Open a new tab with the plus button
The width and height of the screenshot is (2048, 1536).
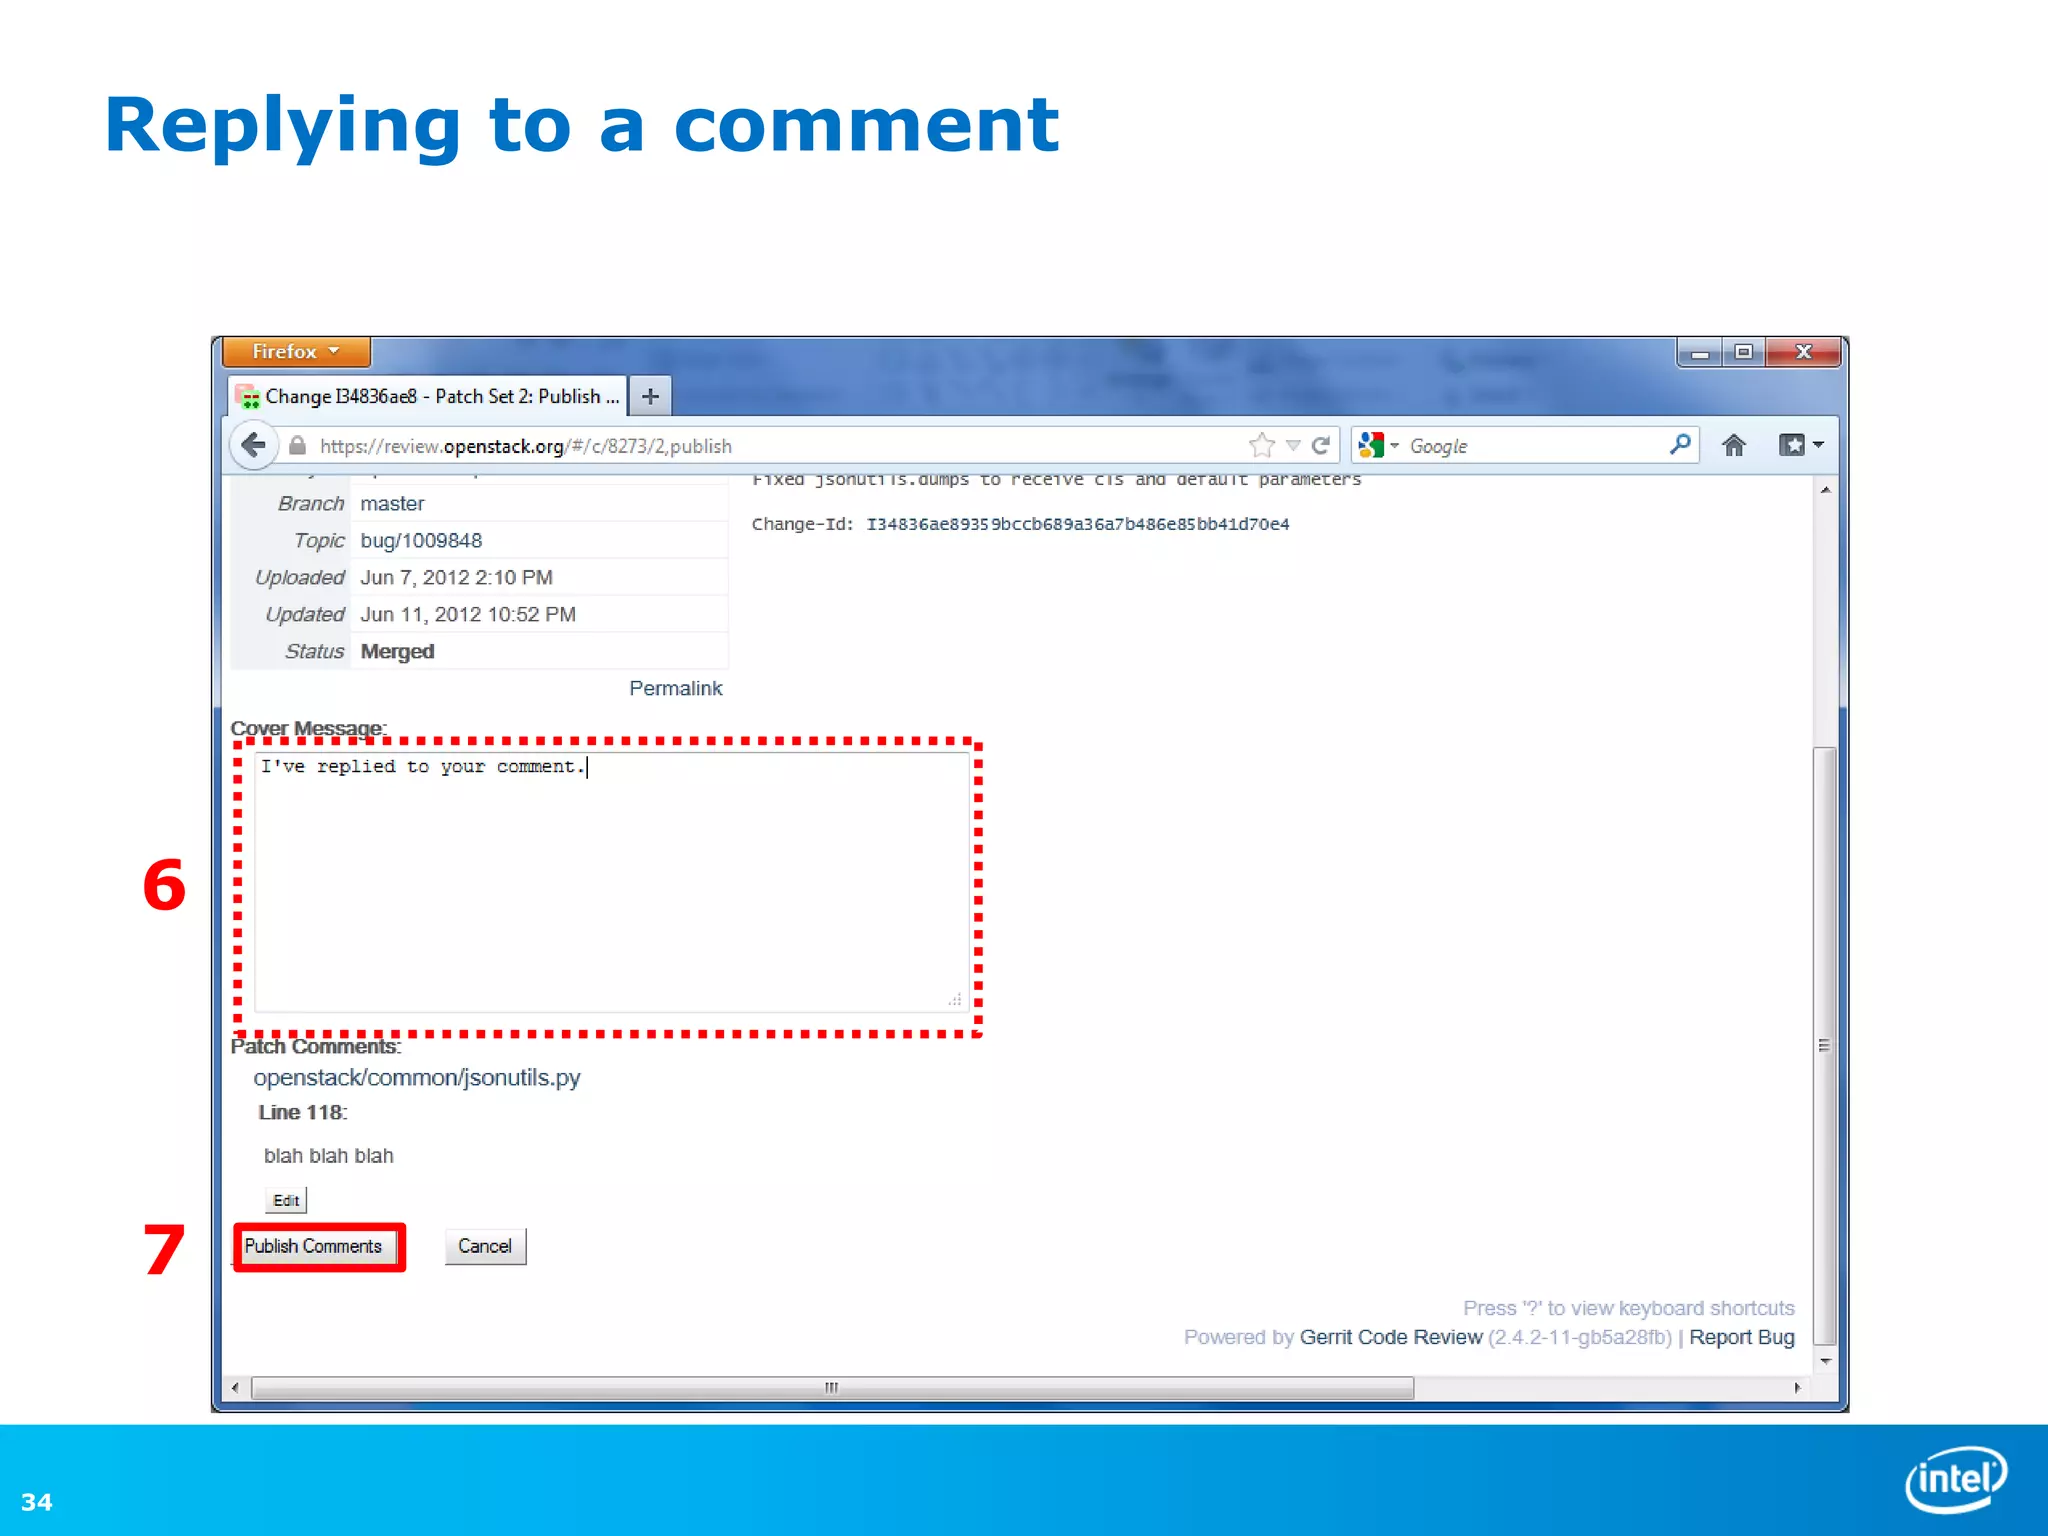650,396
